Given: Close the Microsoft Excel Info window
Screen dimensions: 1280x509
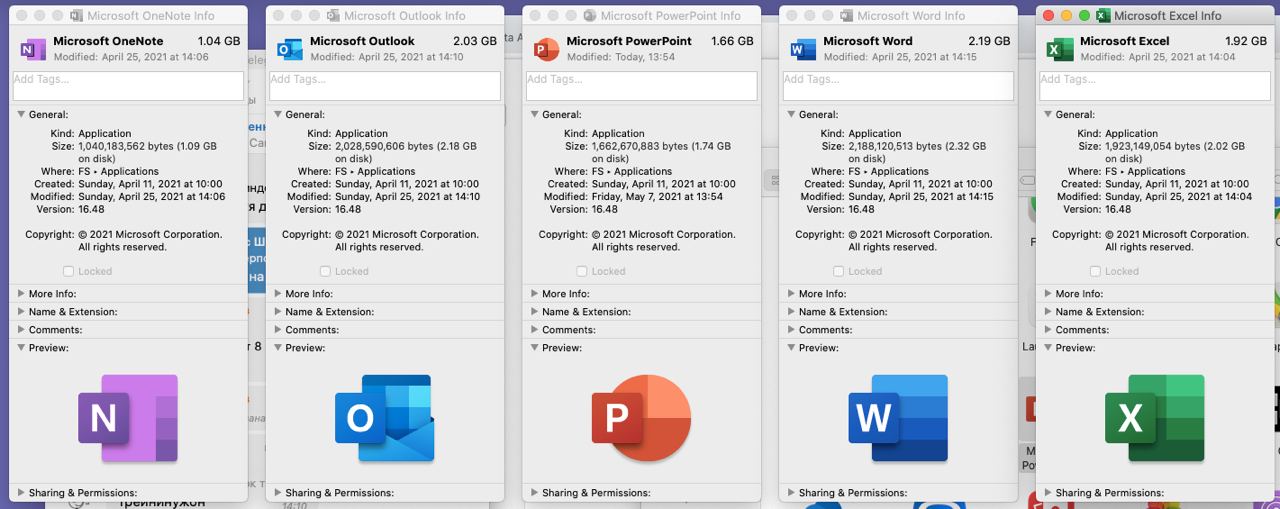Looking at the screenshot, I should (x=1049, y=15).
